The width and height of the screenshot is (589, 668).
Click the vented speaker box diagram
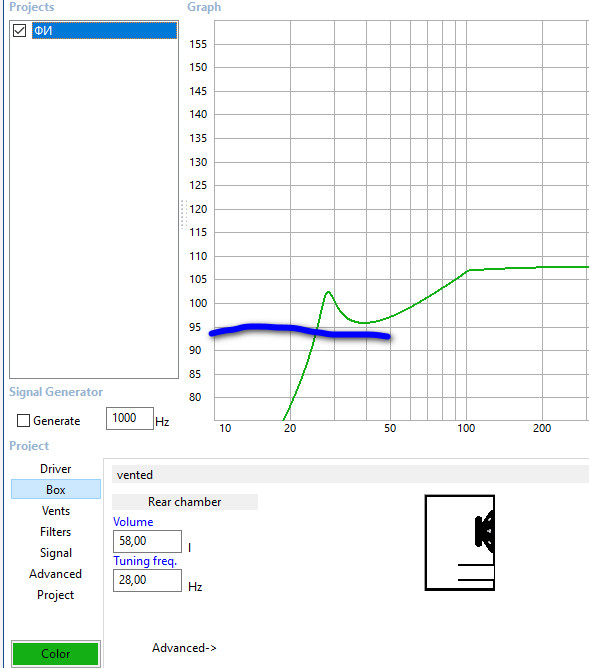click(x=460, y=542)
